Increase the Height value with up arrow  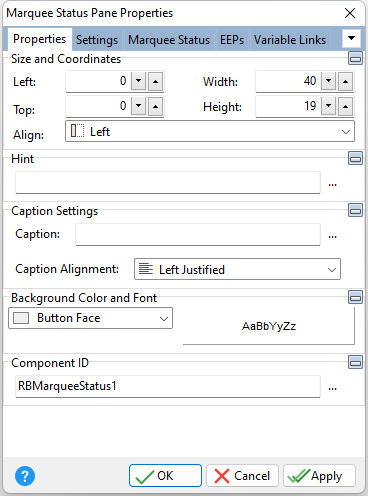pyautogui.click(x=346, y=106)
